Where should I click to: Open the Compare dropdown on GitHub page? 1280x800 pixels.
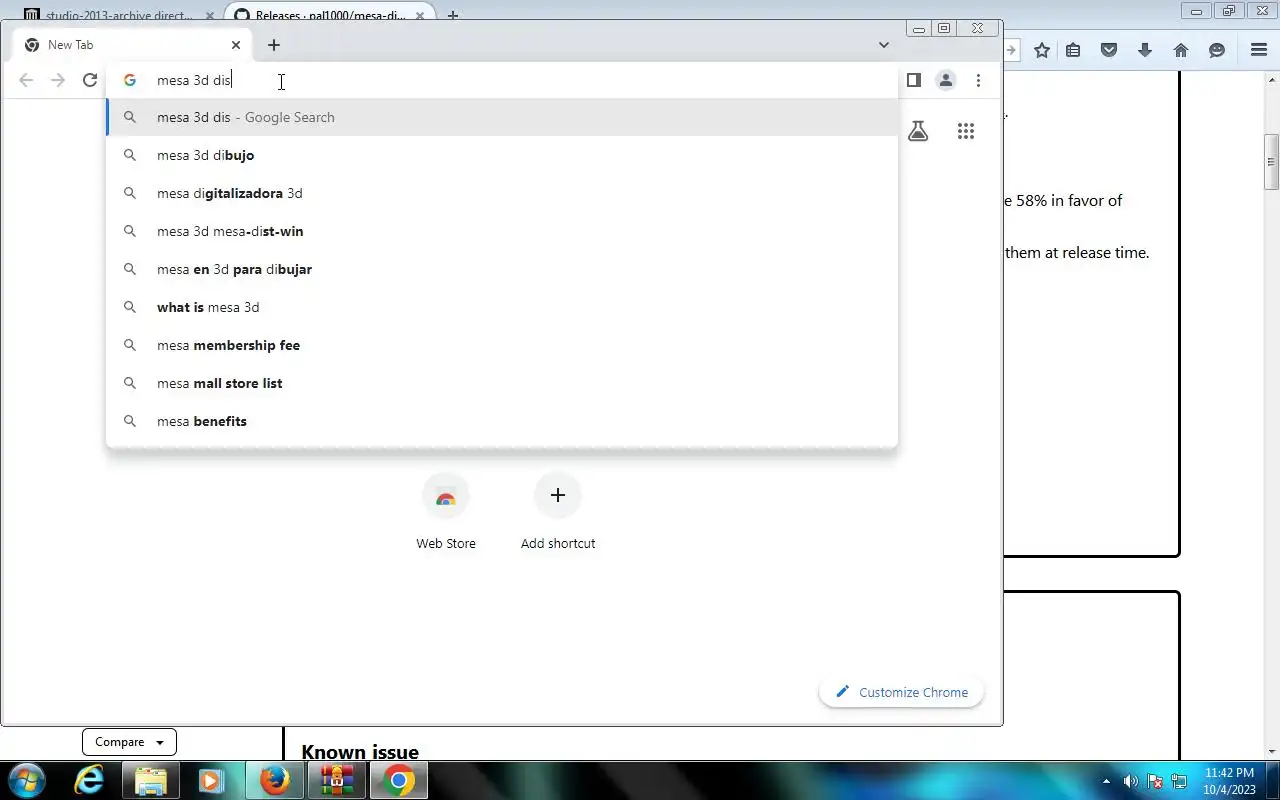129,742
